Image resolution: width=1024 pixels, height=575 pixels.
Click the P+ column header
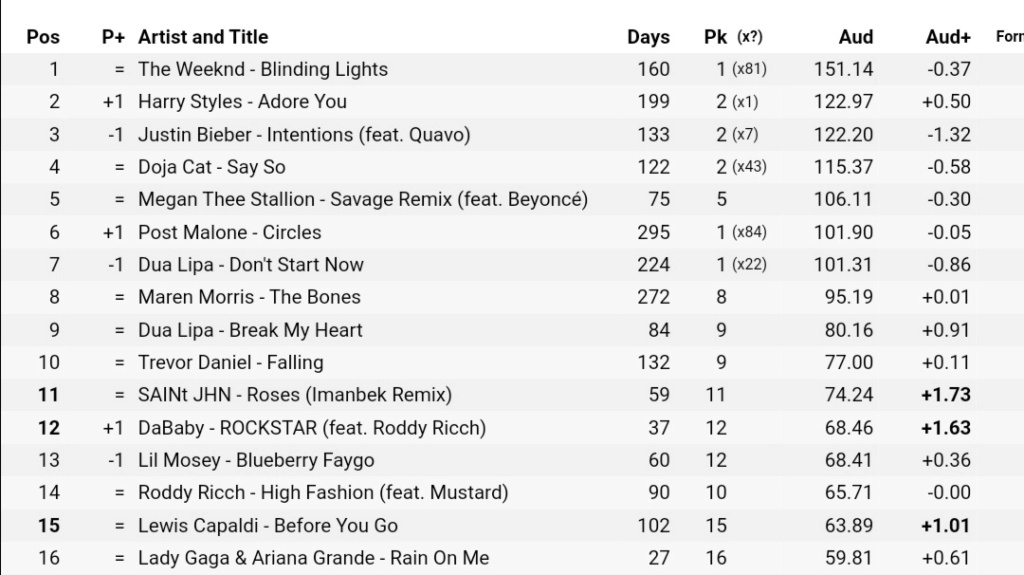[113, 37]
